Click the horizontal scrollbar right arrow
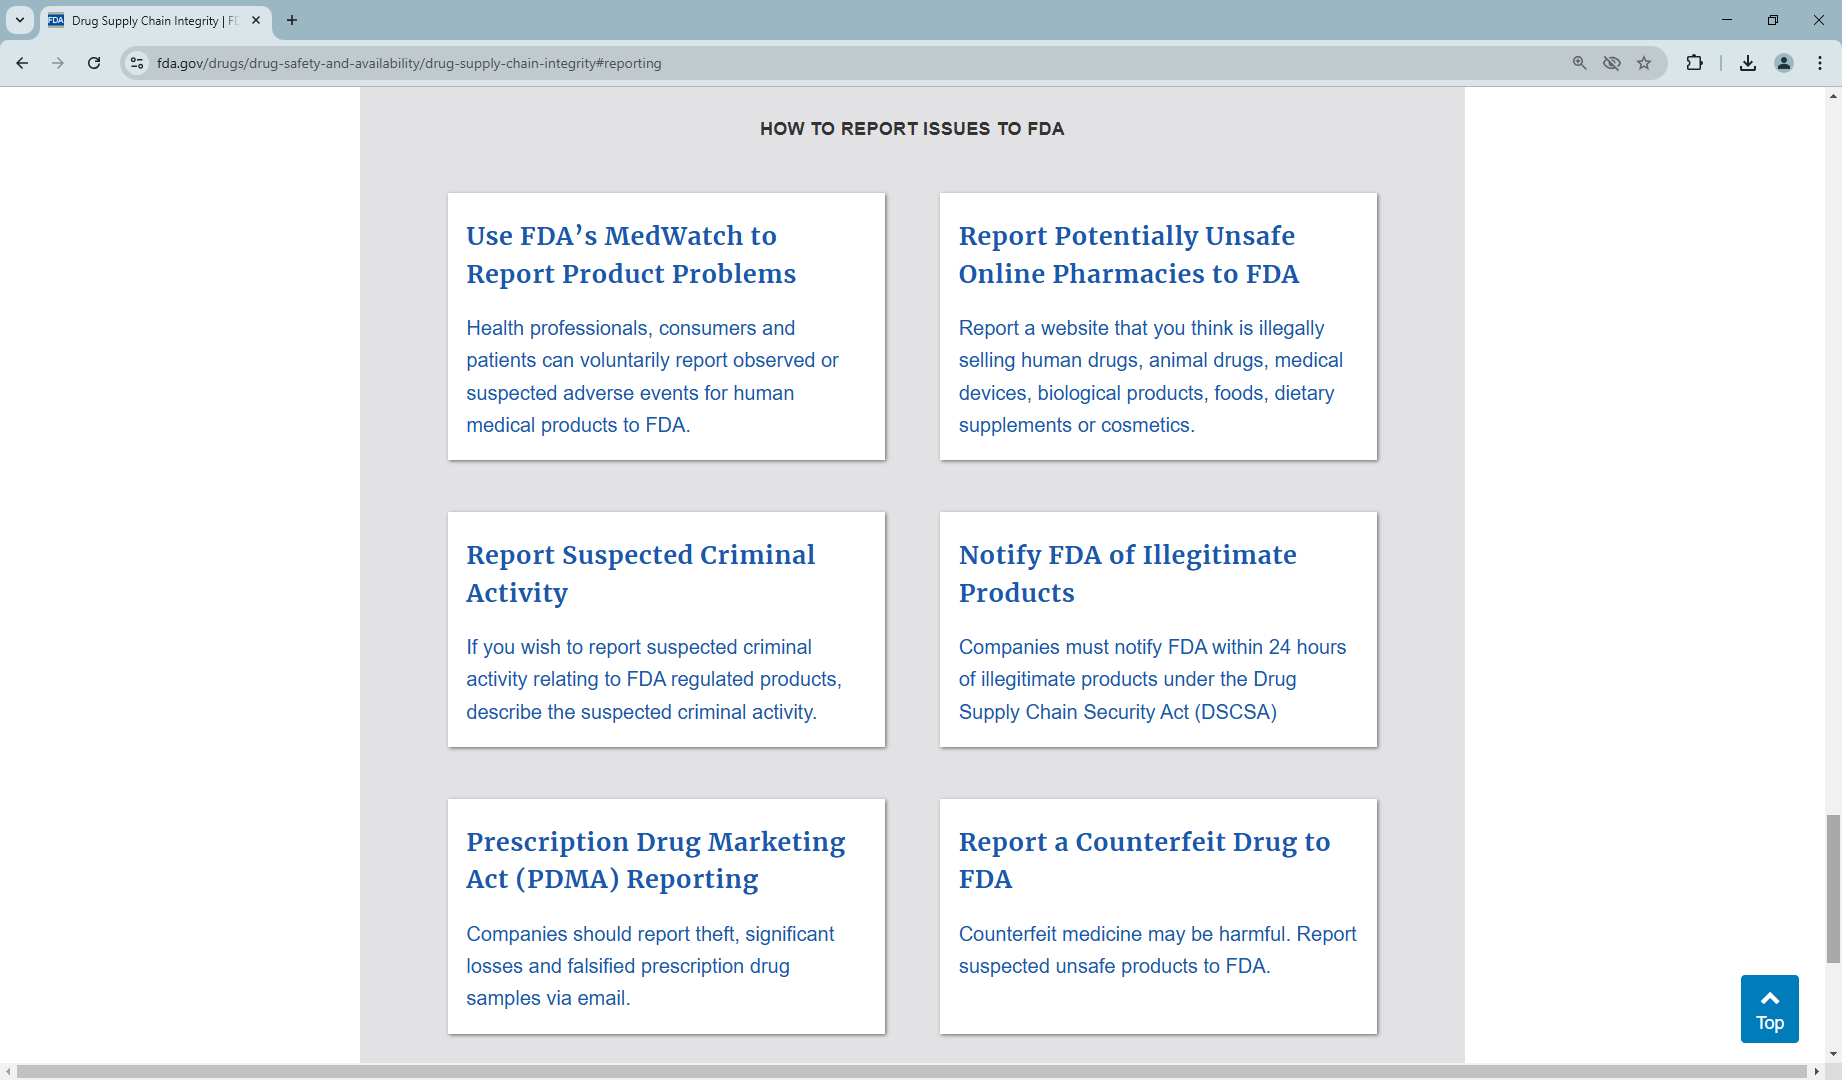1842x1080 pixels. [1816, 1072]
